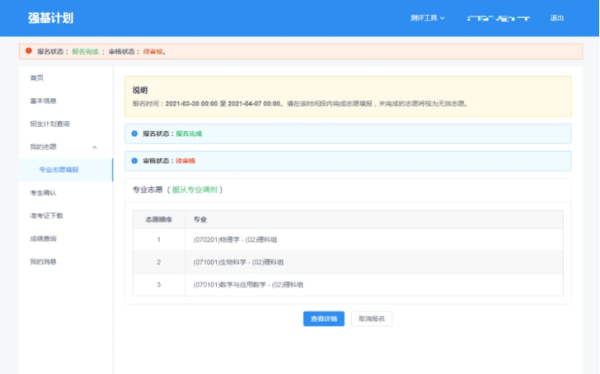Click the 取消报名 button

click(372, 318)
